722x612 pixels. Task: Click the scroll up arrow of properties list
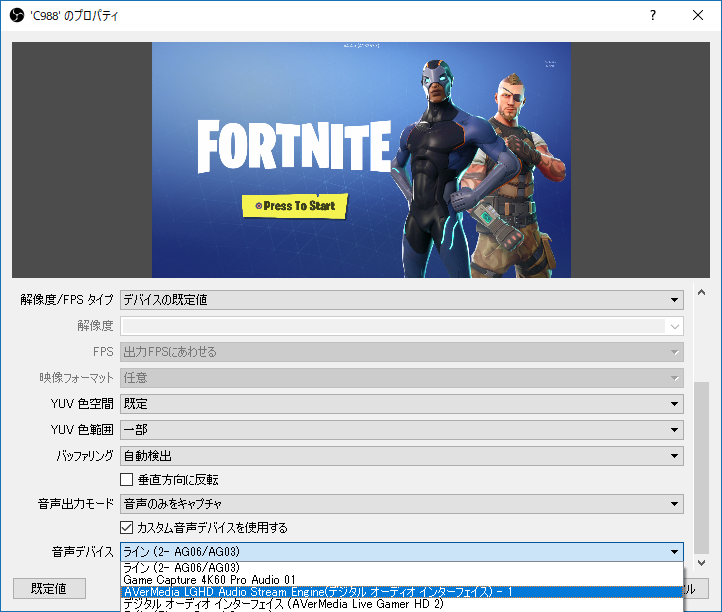pyautogui.click(x=701, y=292)
